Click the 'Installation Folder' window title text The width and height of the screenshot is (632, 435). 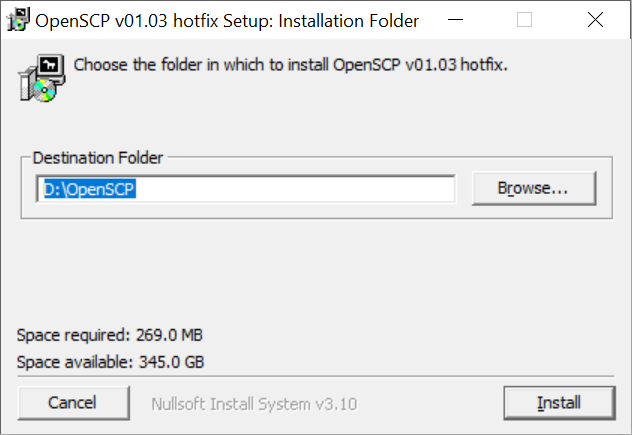point(349,21)
